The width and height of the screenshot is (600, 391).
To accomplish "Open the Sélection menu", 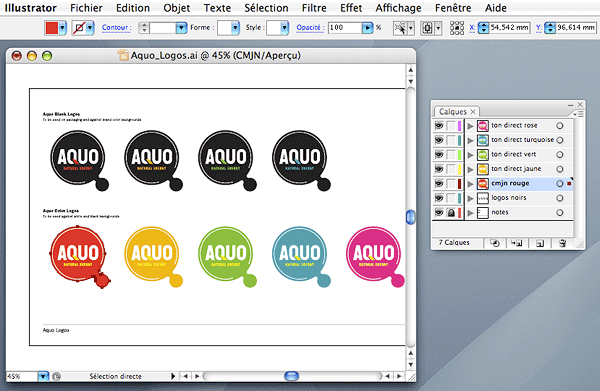I will [266, 8].
